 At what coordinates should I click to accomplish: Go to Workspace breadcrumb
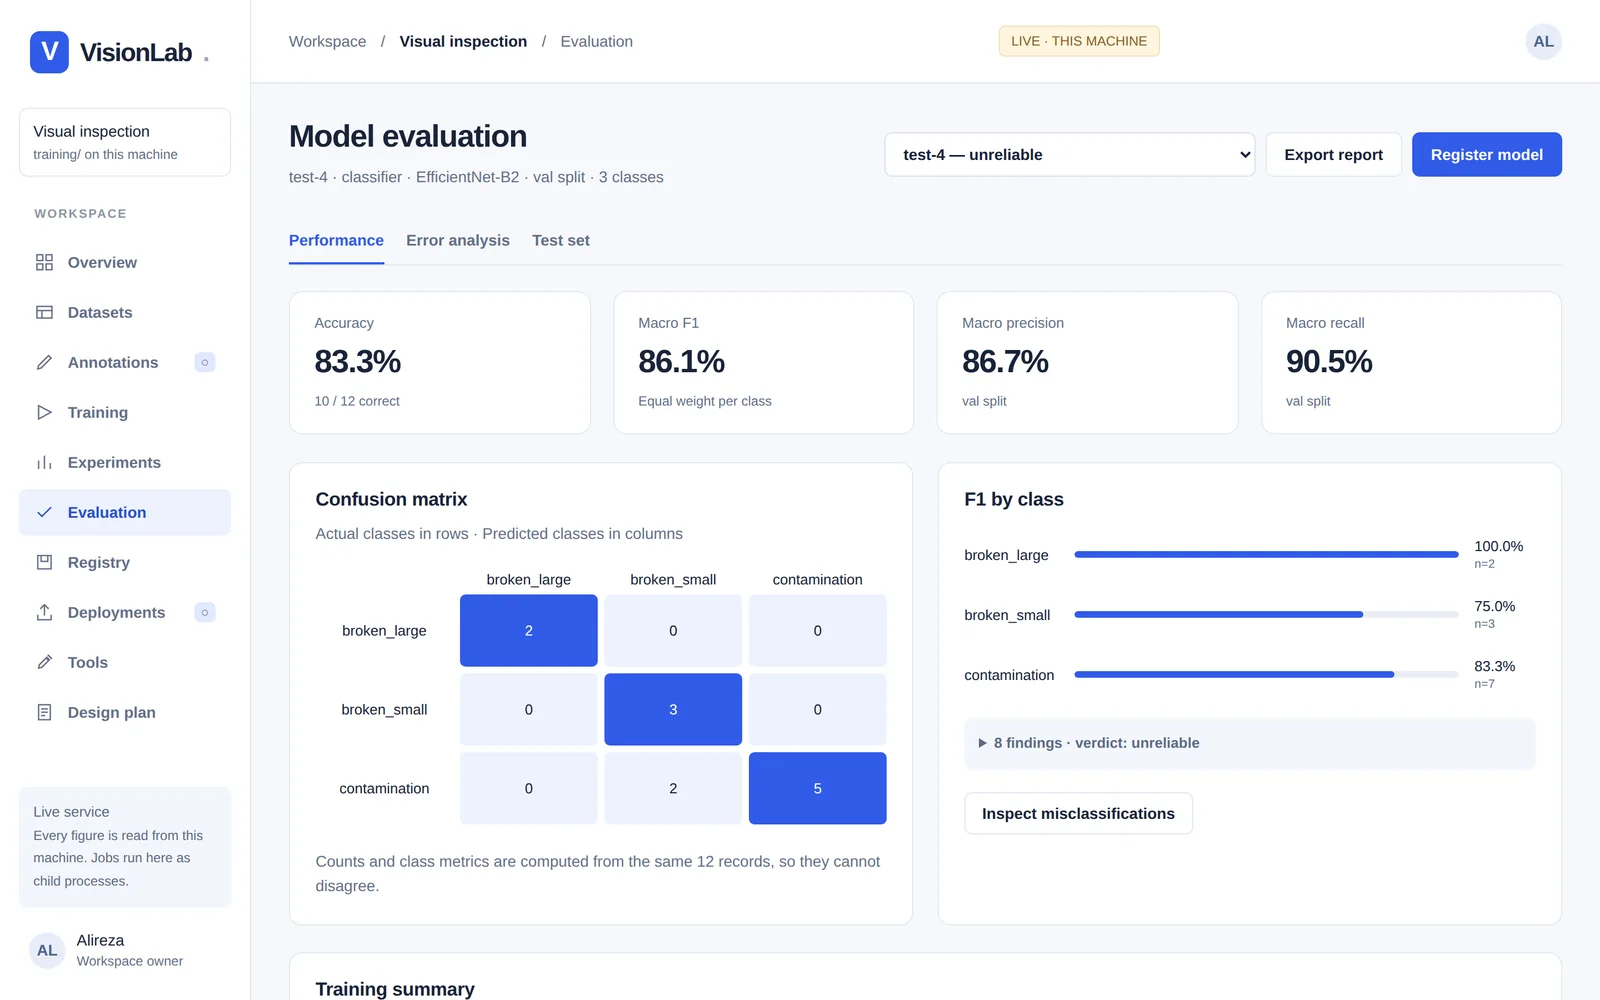coord(327,41)
